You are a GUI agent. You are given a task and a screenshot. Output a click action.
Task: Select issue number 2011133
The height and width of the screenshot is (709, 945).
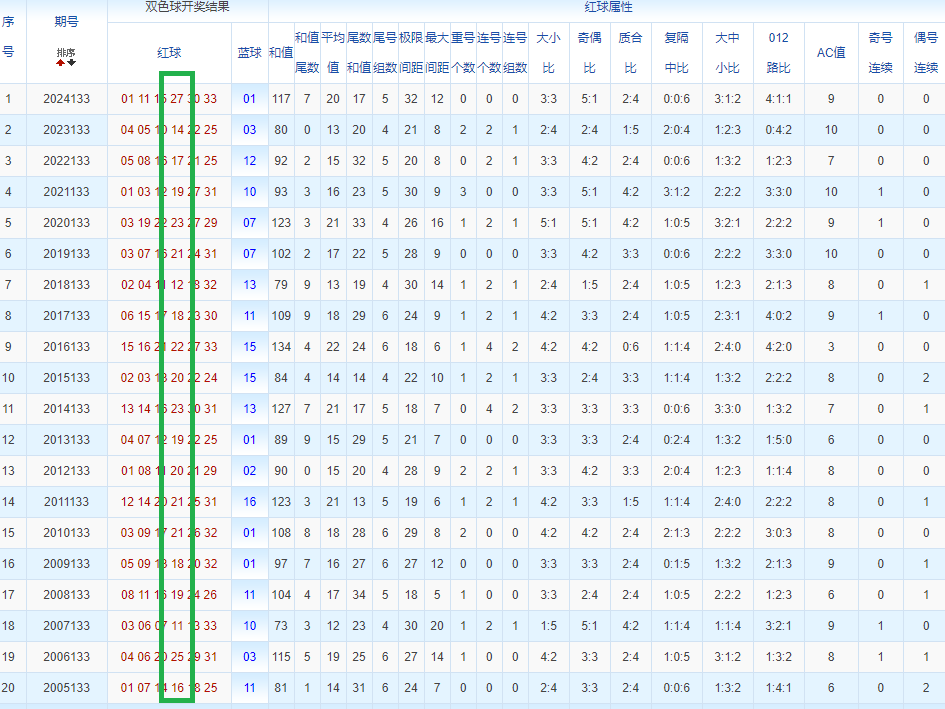pyautogui.click(x=66, y=502)
